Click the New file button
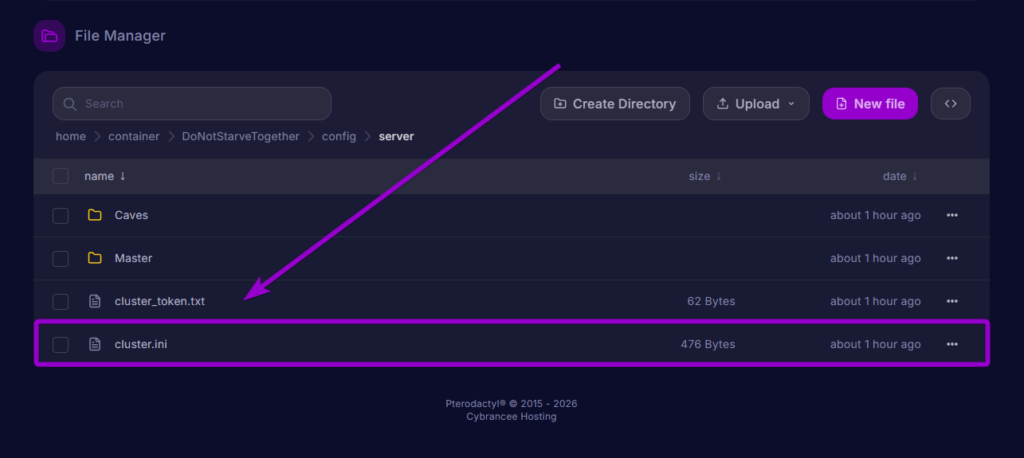Screen dimensions: 1024x458 pyautogui.click(x=870, y=103)
